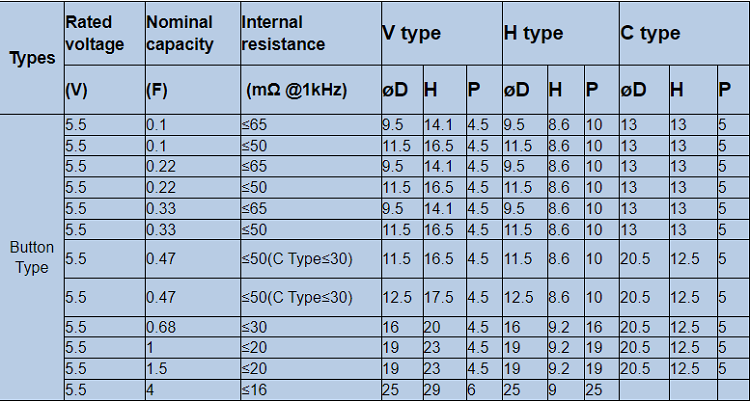Click the H type header cell

(x=561, y=34)
